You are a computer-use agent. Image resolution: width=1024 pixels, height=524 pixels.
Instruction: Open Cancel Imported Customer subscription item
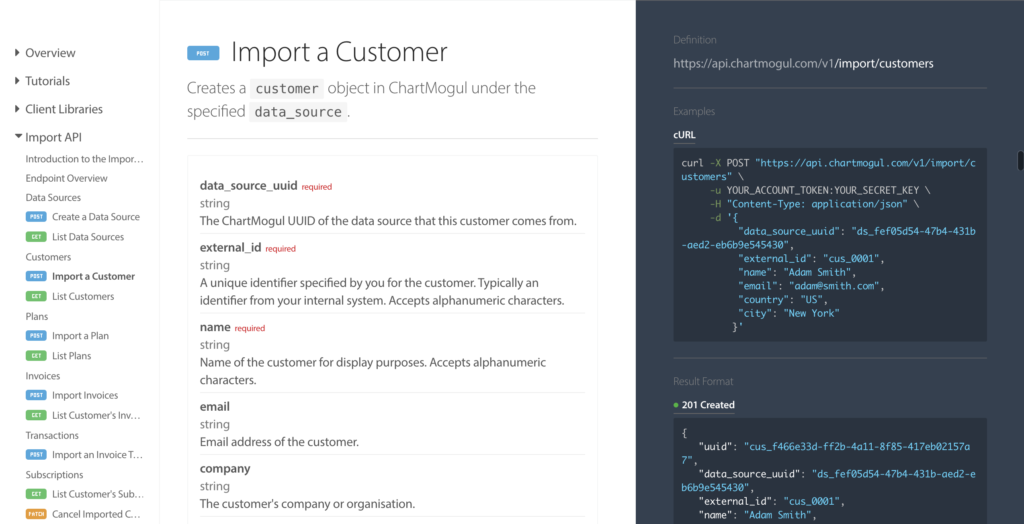click(x=97, y=514)
